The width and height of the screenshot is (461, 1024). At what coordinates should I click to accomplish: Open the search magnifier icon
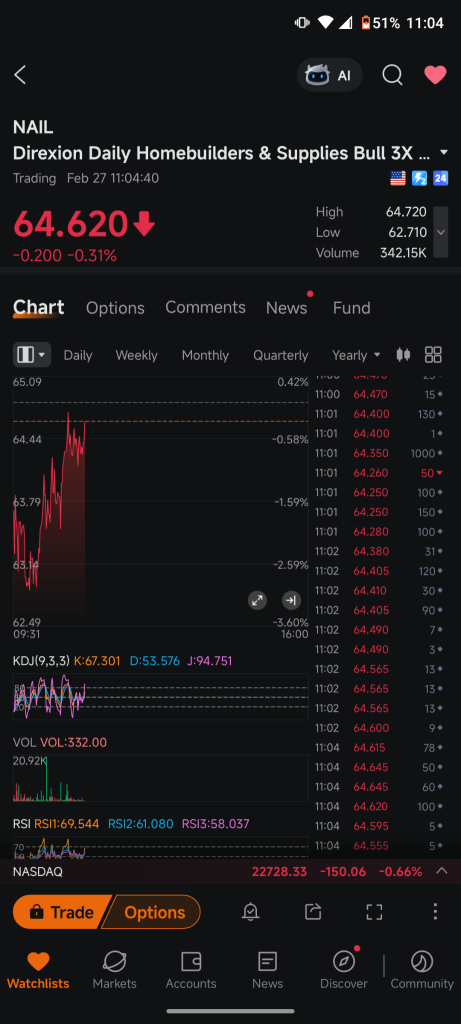tap(392, 75)
